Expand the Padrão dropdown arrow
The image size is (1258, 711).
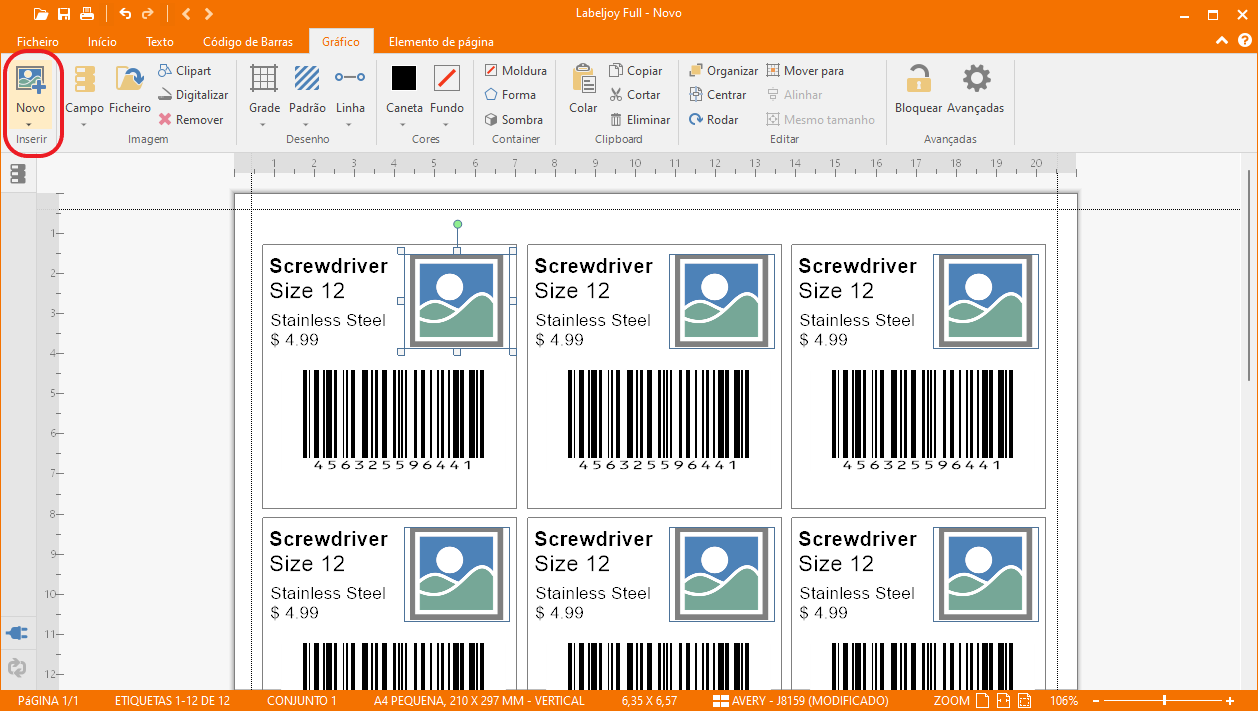coord(307,125)
